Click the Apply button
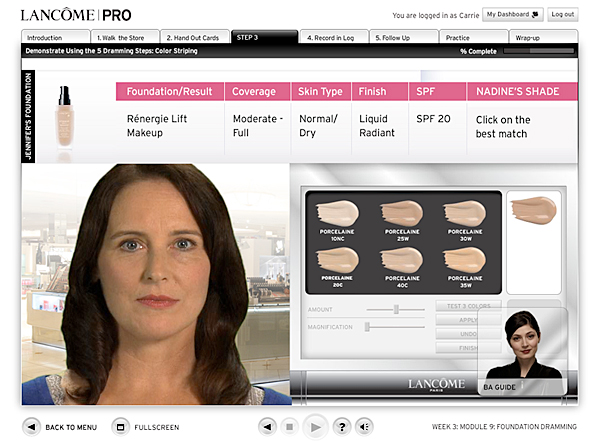Screen dimensions: 600x445 [468, 320]
